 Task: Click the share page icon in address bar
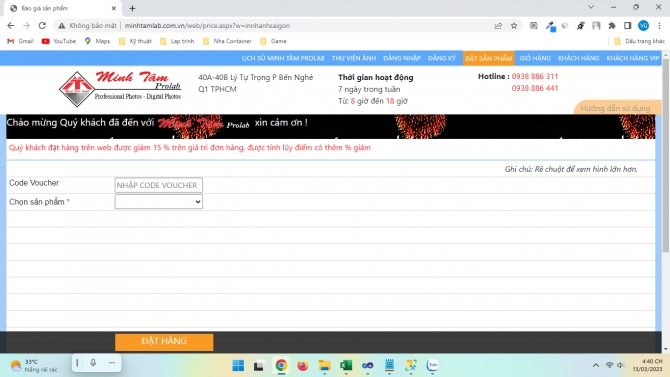coord(498,26)
